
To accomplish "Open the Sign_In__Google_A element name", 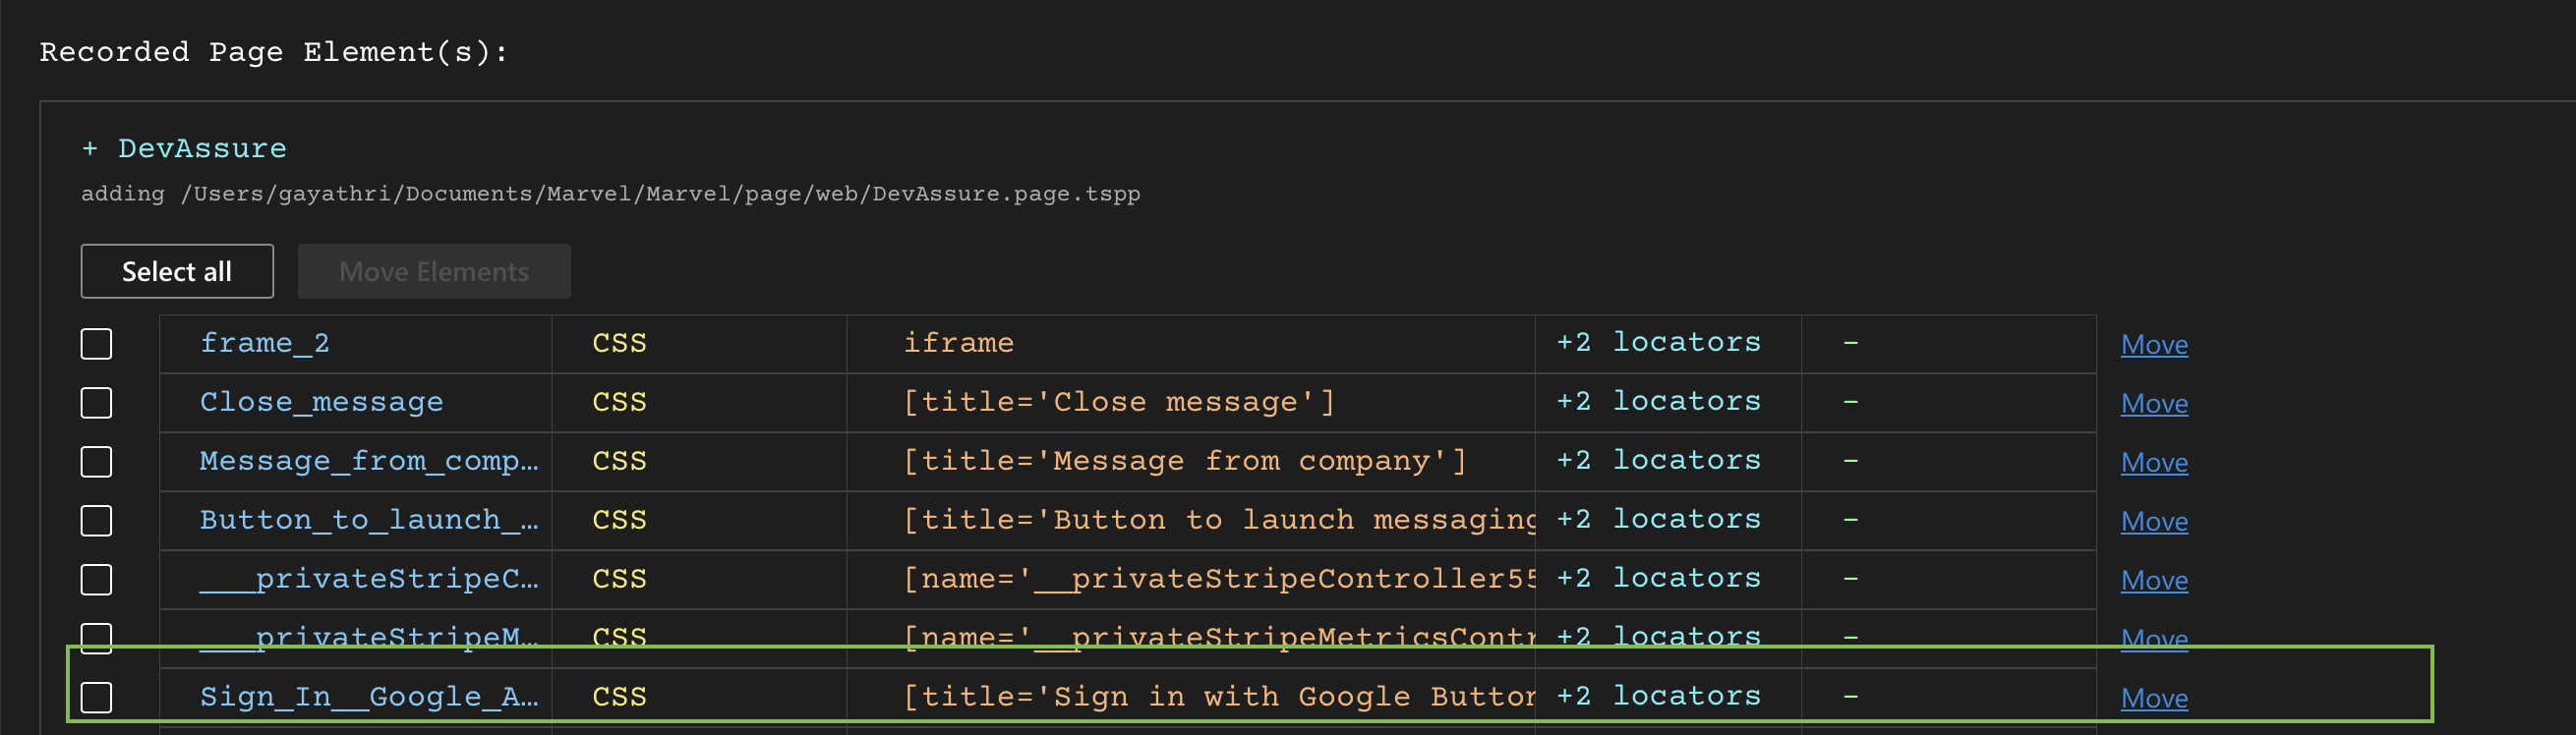I will click(x=368, y=696).
